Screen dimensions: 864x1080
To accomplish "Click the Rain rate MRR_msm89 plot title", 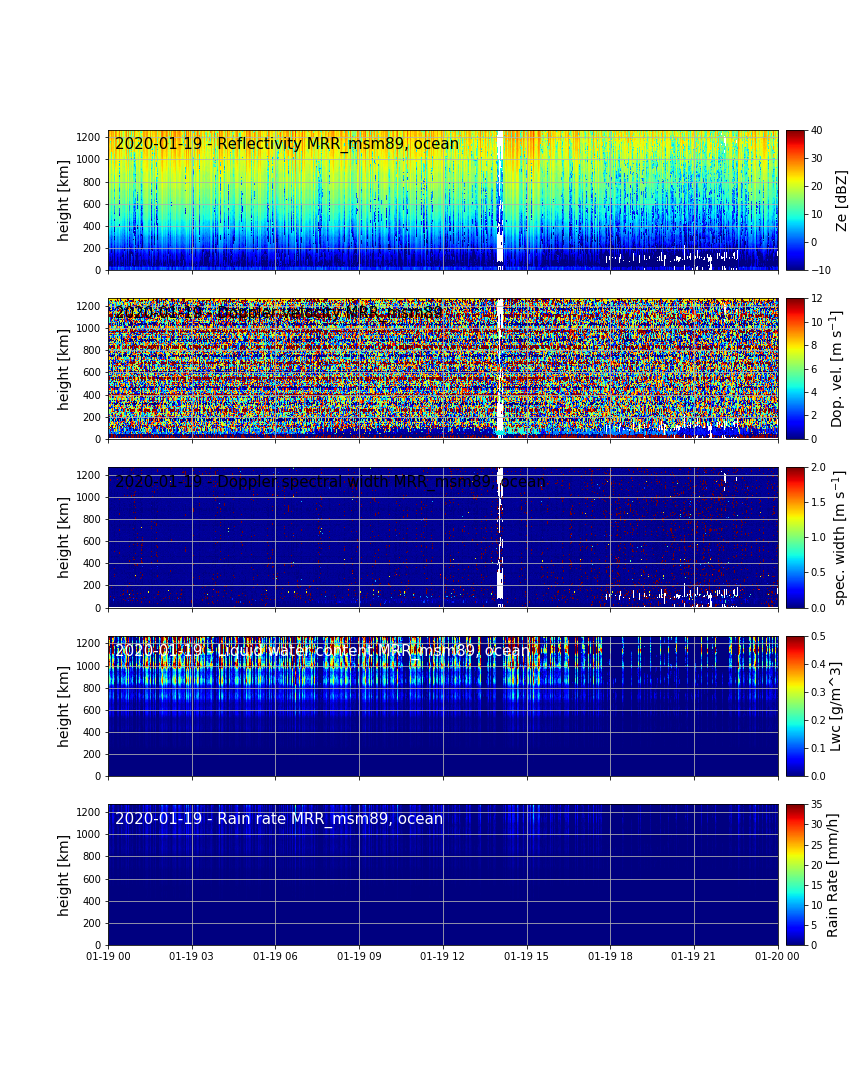I will click(x=279, y=819).
